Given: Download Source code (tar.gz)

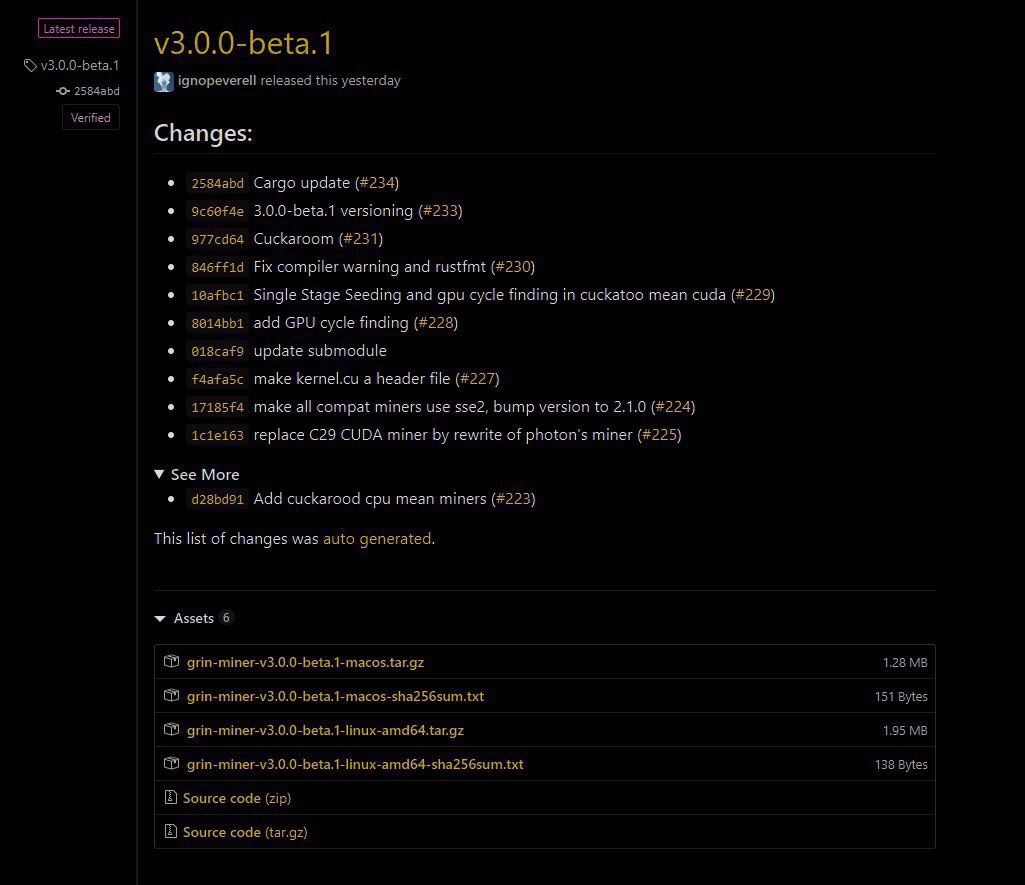Looking at the screenshot, I should pyautogui.click(x=245, y=832).
